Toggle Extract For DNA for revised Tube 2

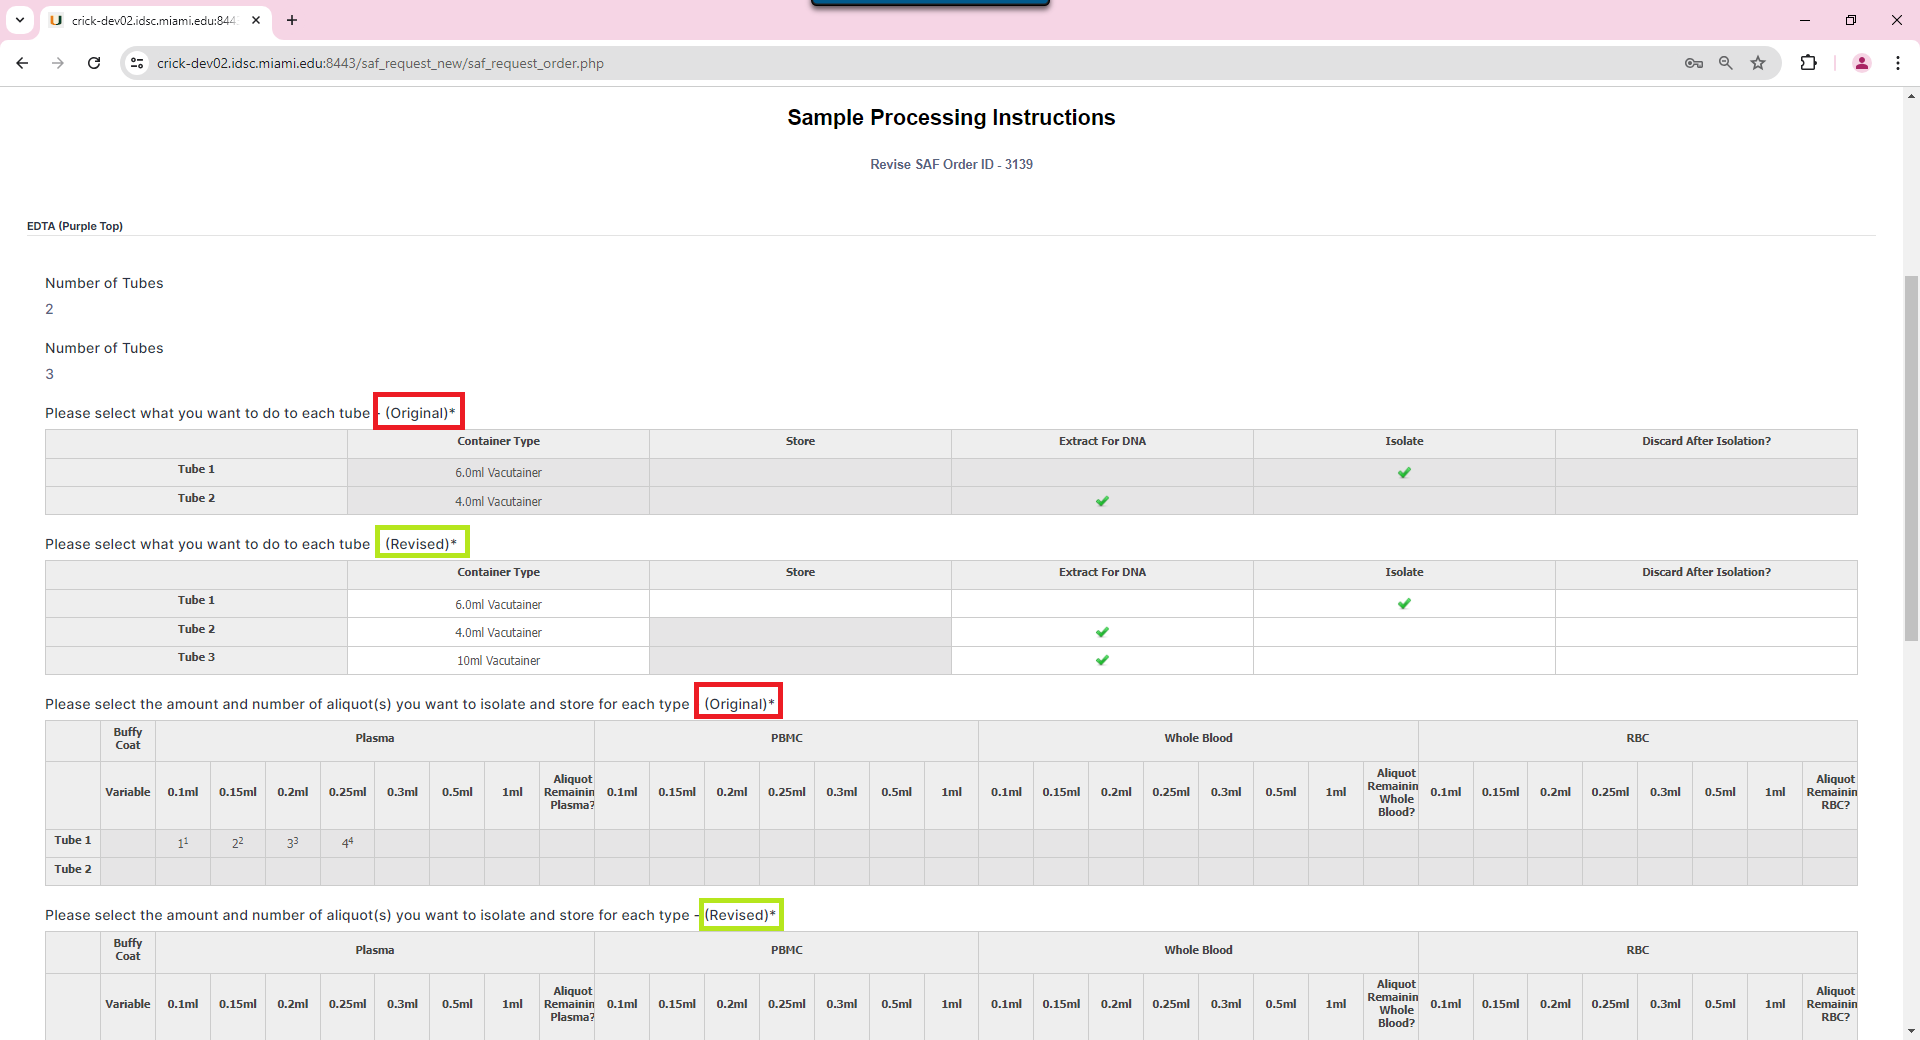(x=1102, y=632)
